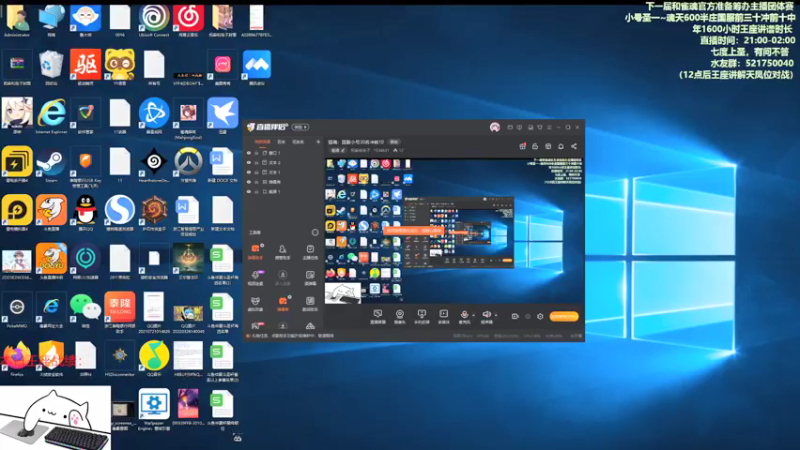Image resolution: width=800 pixels, height=450 pixels.
Task: Open the 弹幕助手 tool
Action: click(255, 252)
